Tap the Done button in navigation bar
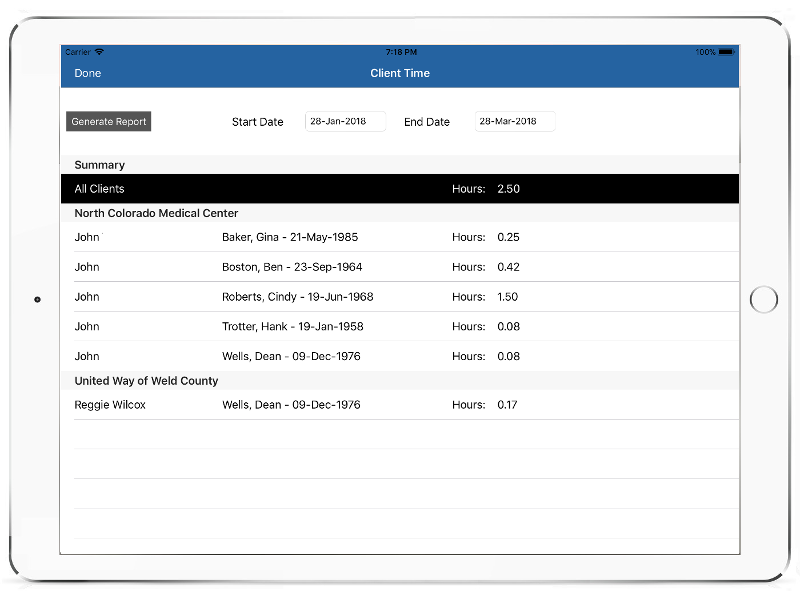The image size is (800, 600). pos(88,73)
